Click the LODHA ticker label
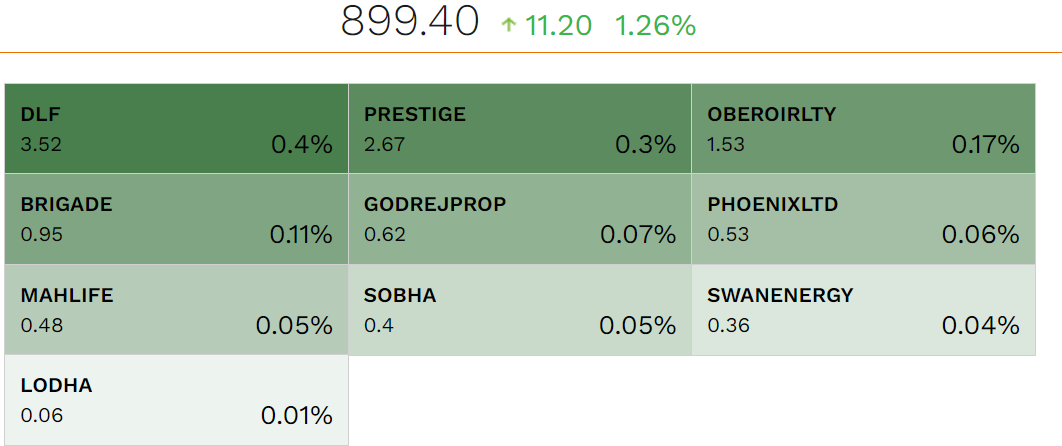The image size is (1062, 446). (57, 385)
